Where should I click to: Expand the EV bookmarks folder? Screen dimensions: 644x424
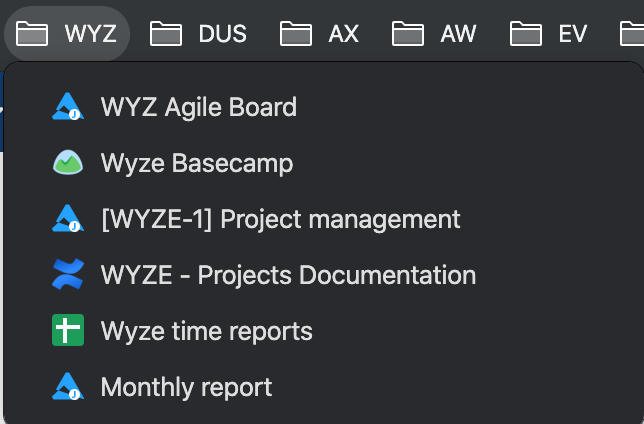549,33
